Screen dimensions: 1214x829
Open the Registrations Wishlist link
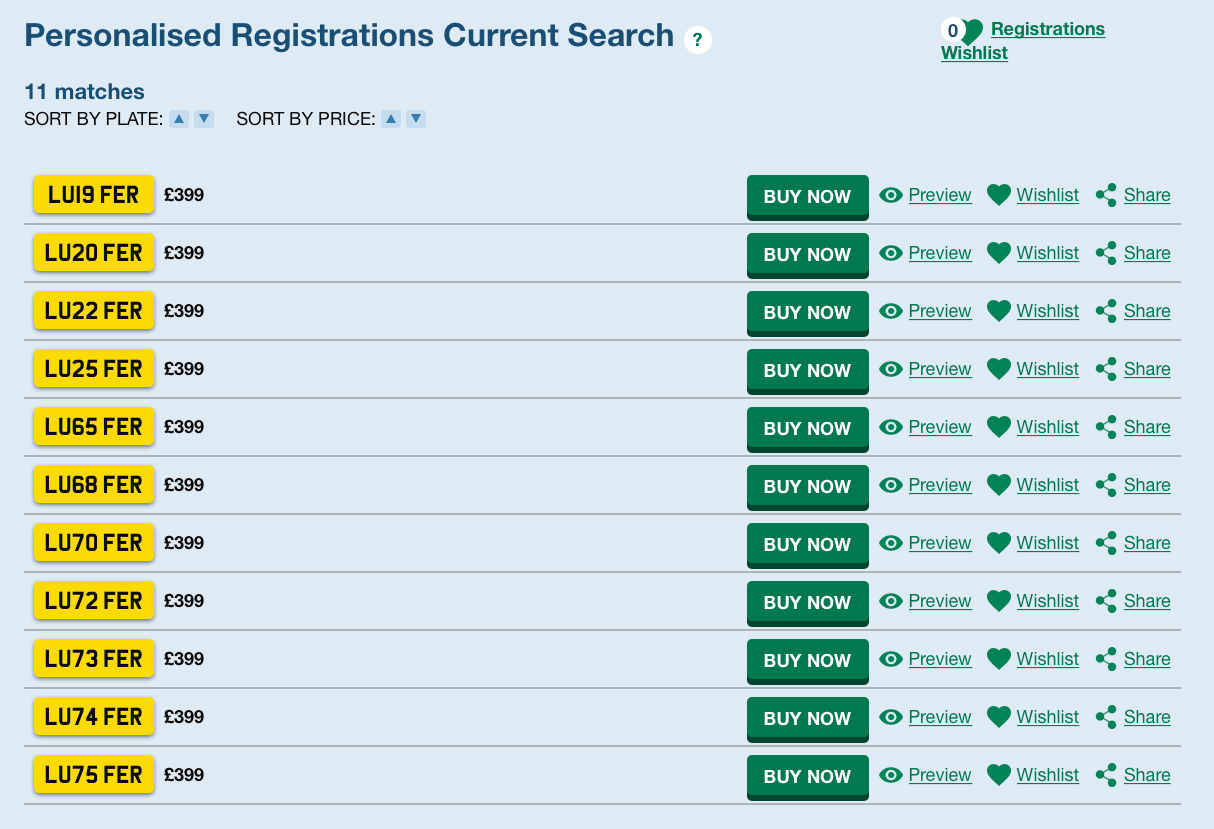pos(1047,29)
